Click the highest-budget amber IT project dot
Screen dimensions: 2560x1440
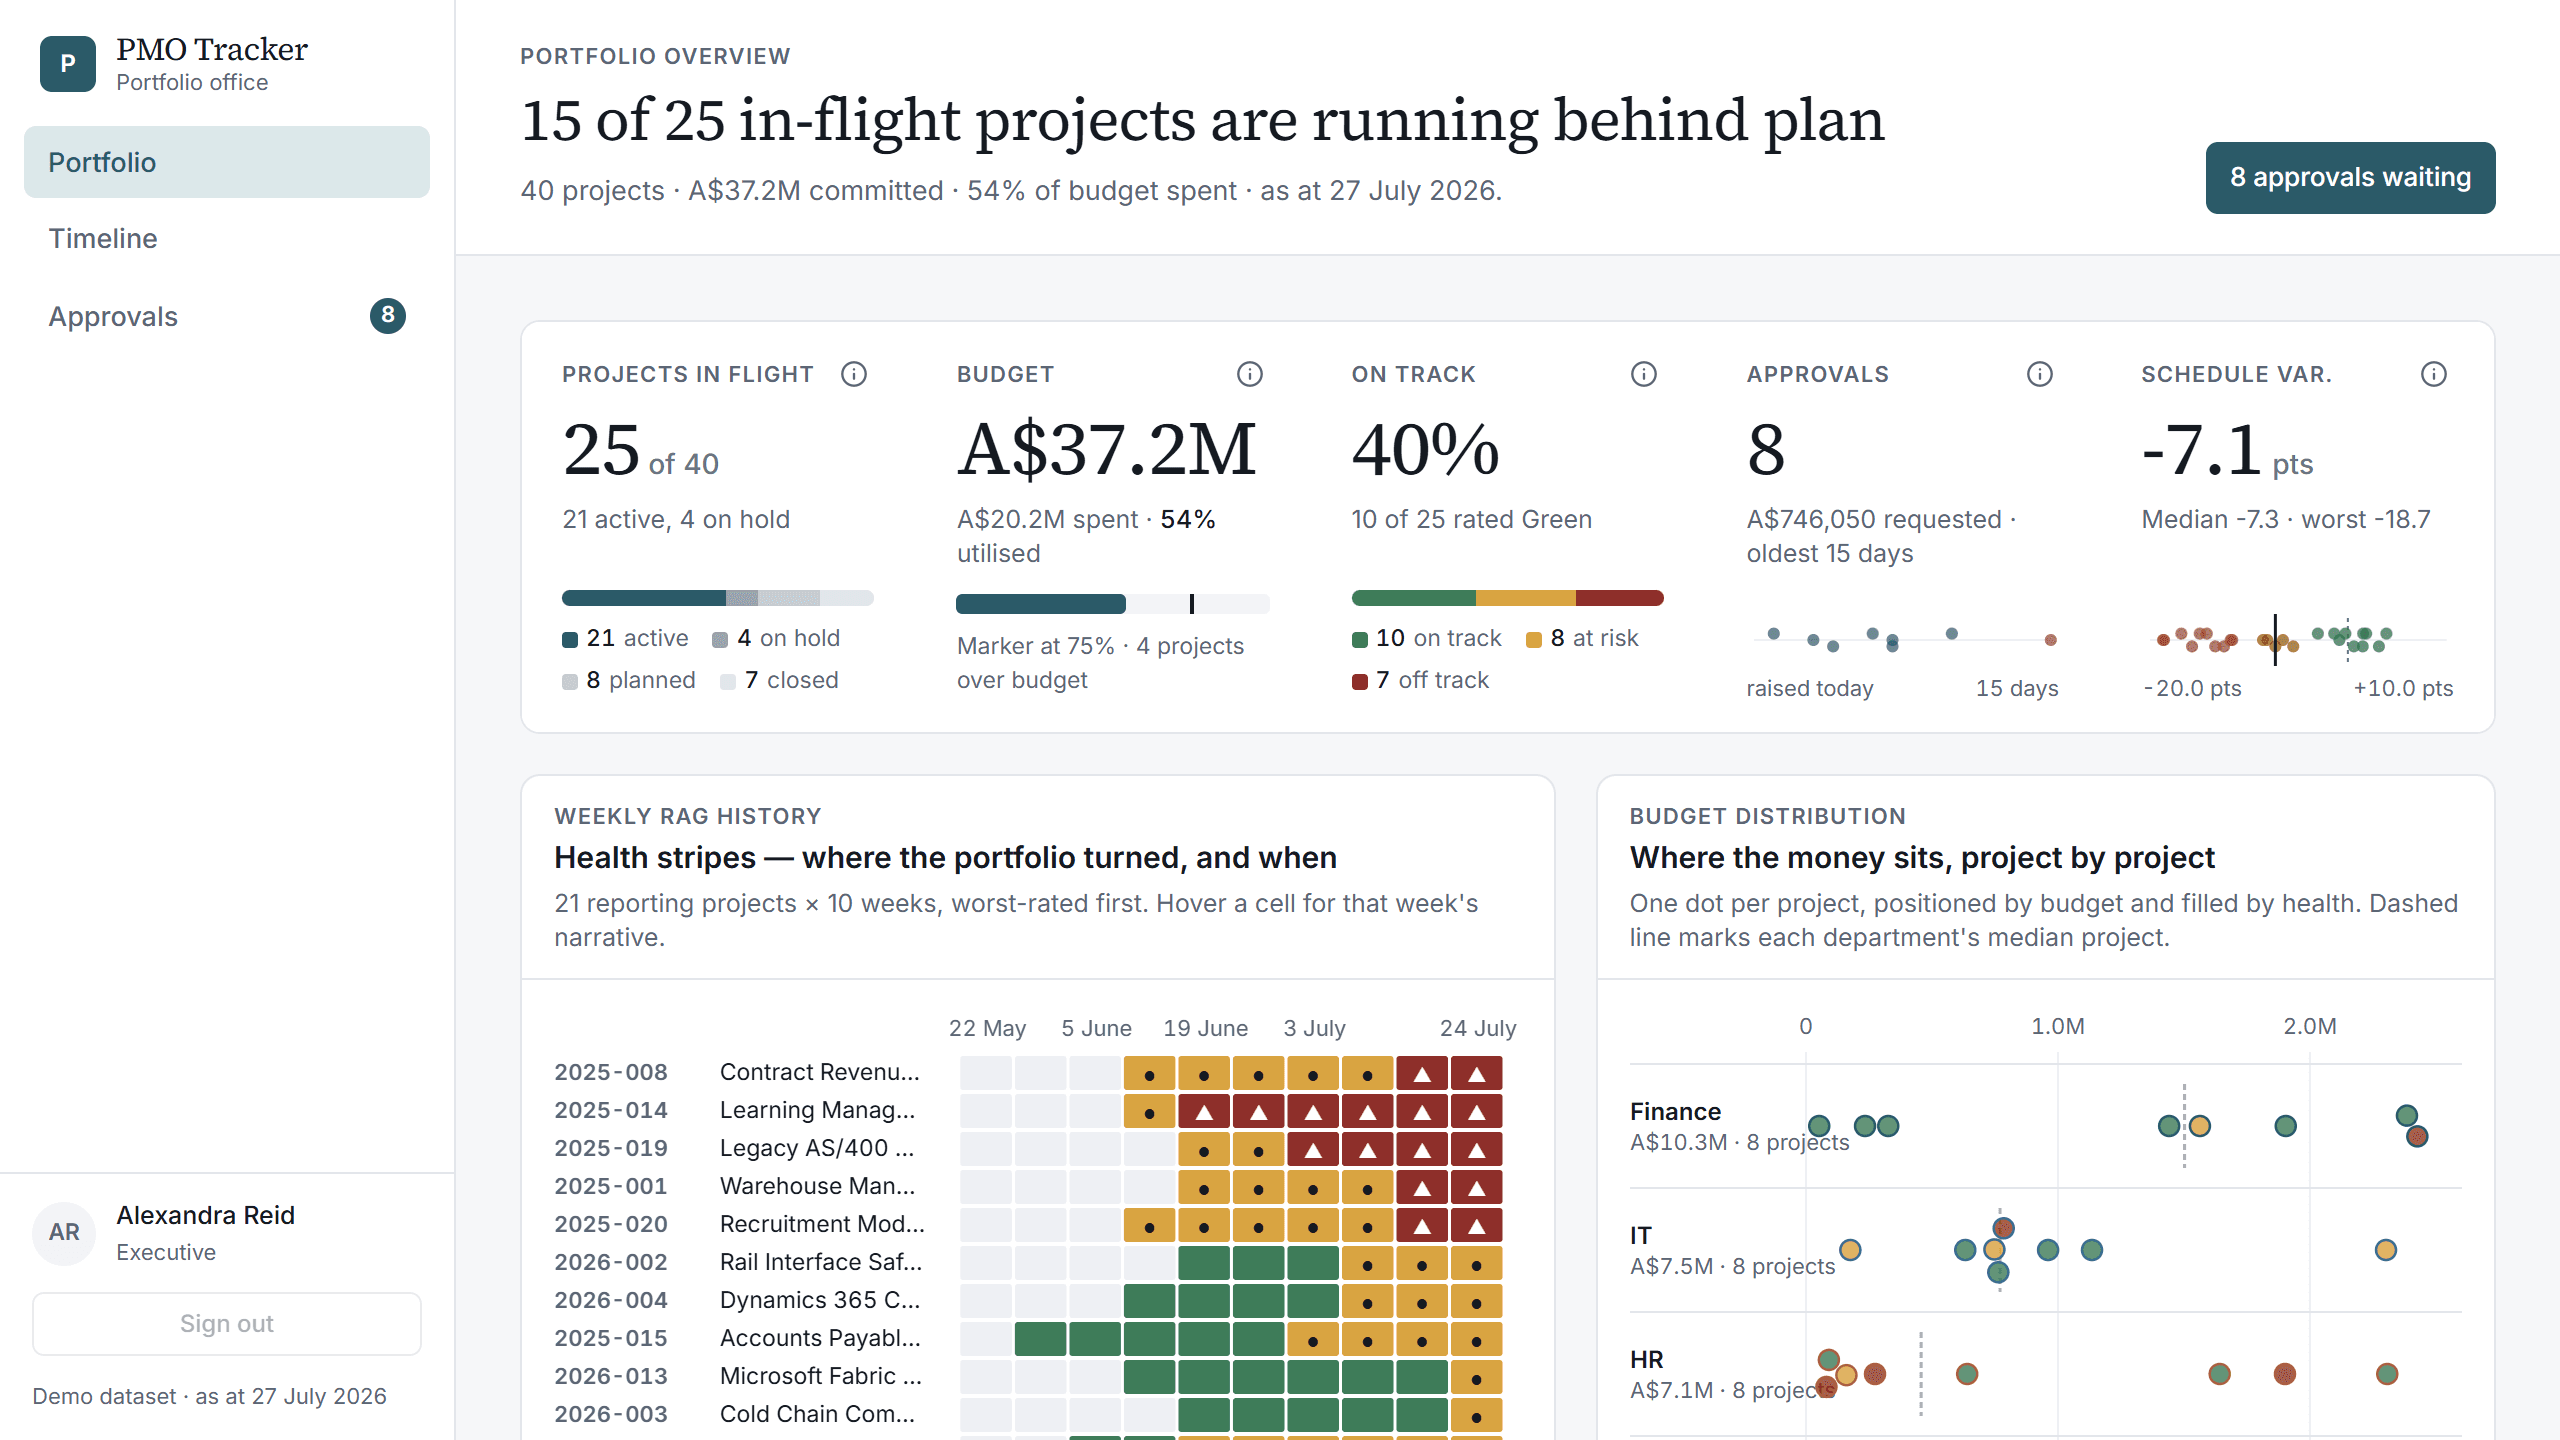[x=2386, y=1250]
